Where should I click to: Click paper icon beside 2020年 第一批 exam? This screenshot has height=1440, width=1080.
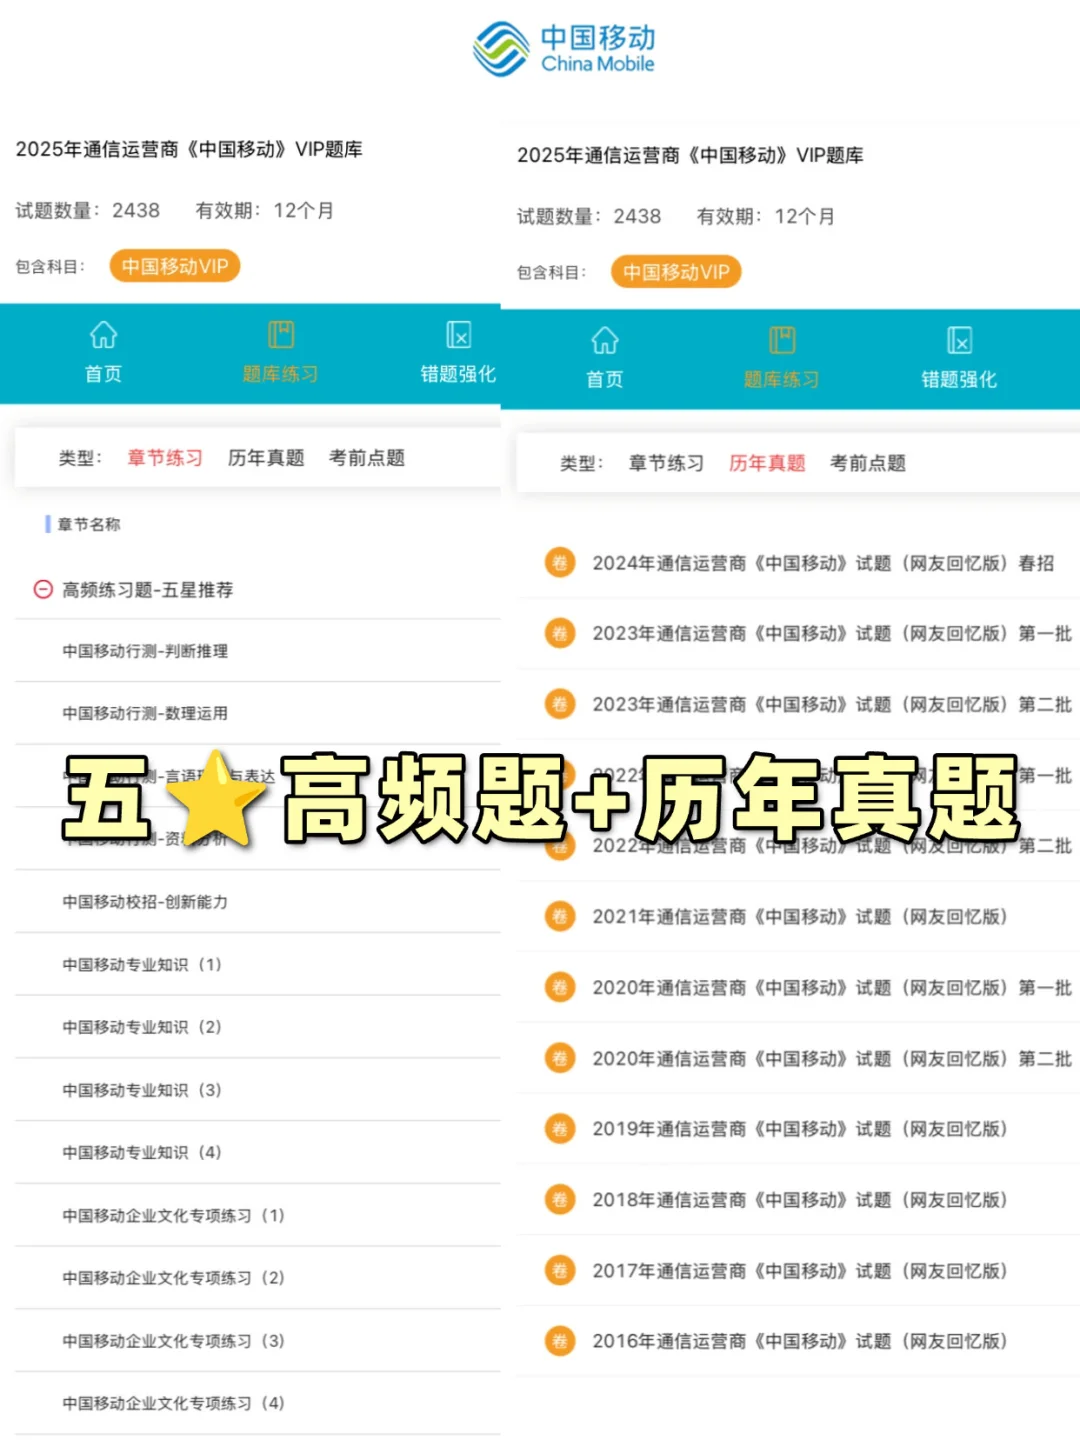pyautogui.click(x=559, y=987)
